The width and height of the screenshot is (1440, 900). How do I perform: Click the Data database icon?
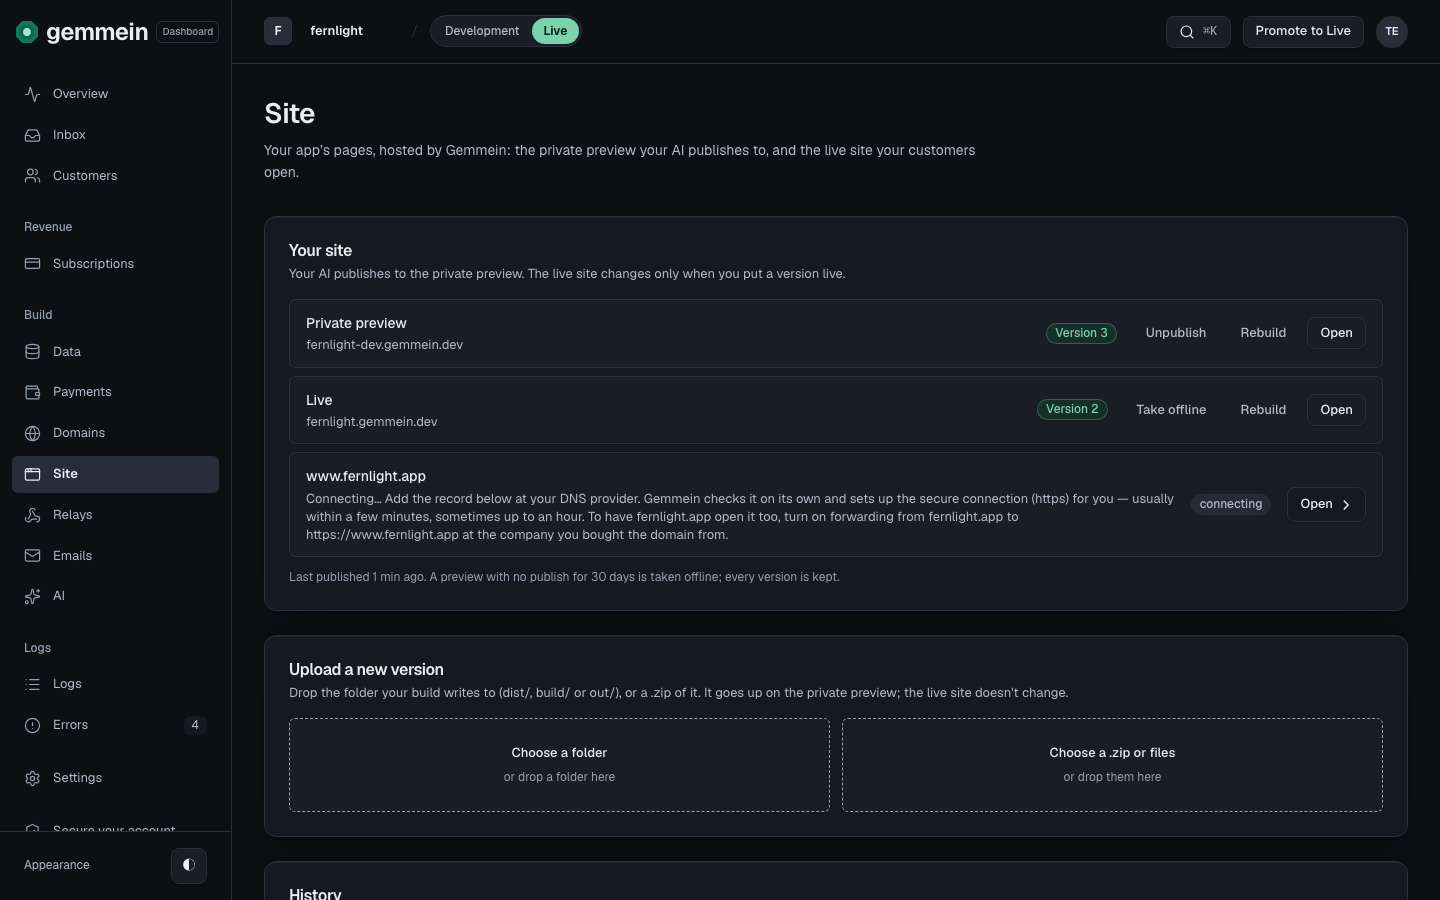click(33, 352)
